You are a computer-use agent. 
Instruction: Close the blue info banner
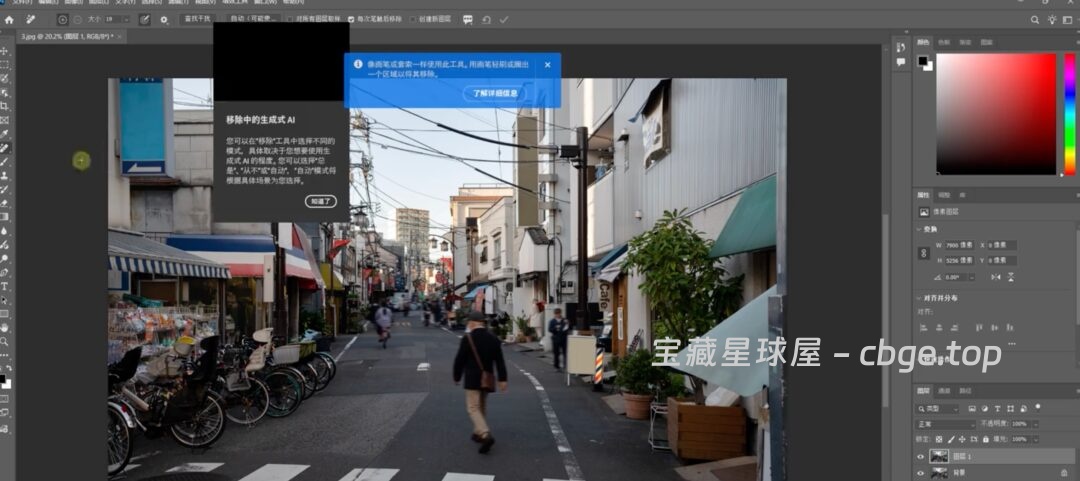(x=548, y=65)
